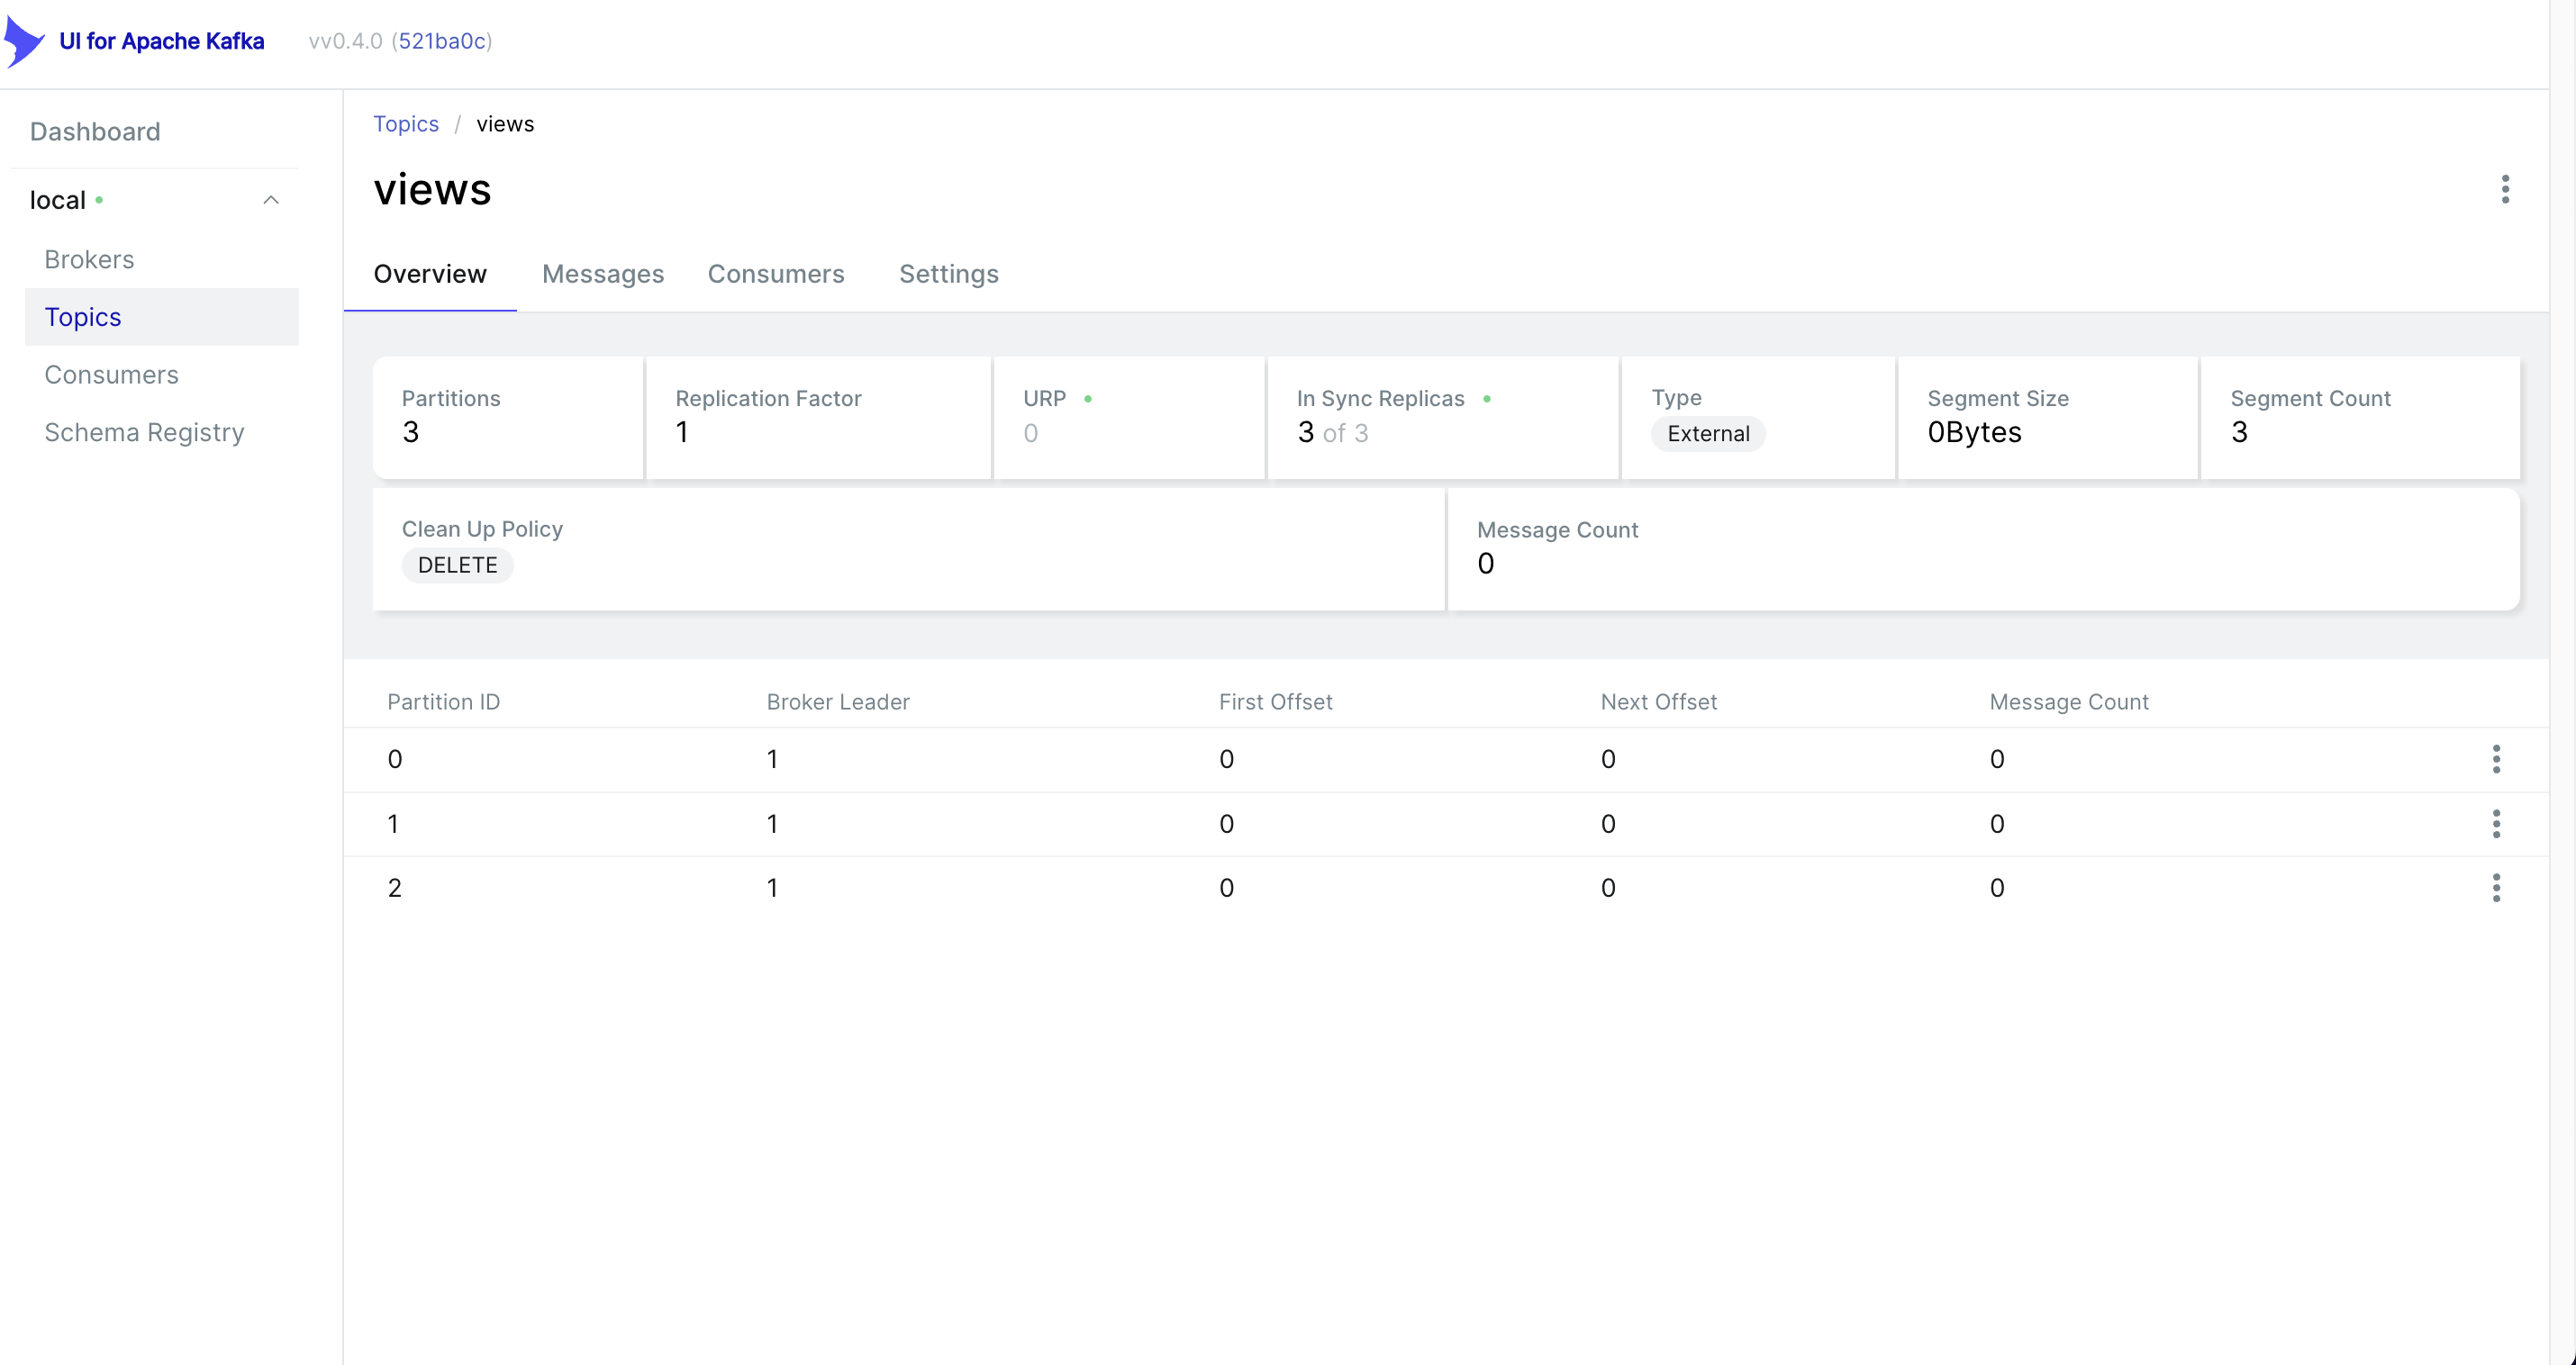This screenshot has width=2576, height=1365.
Task: Switch to the Consumers tab
Action: (x=776, y=274)
